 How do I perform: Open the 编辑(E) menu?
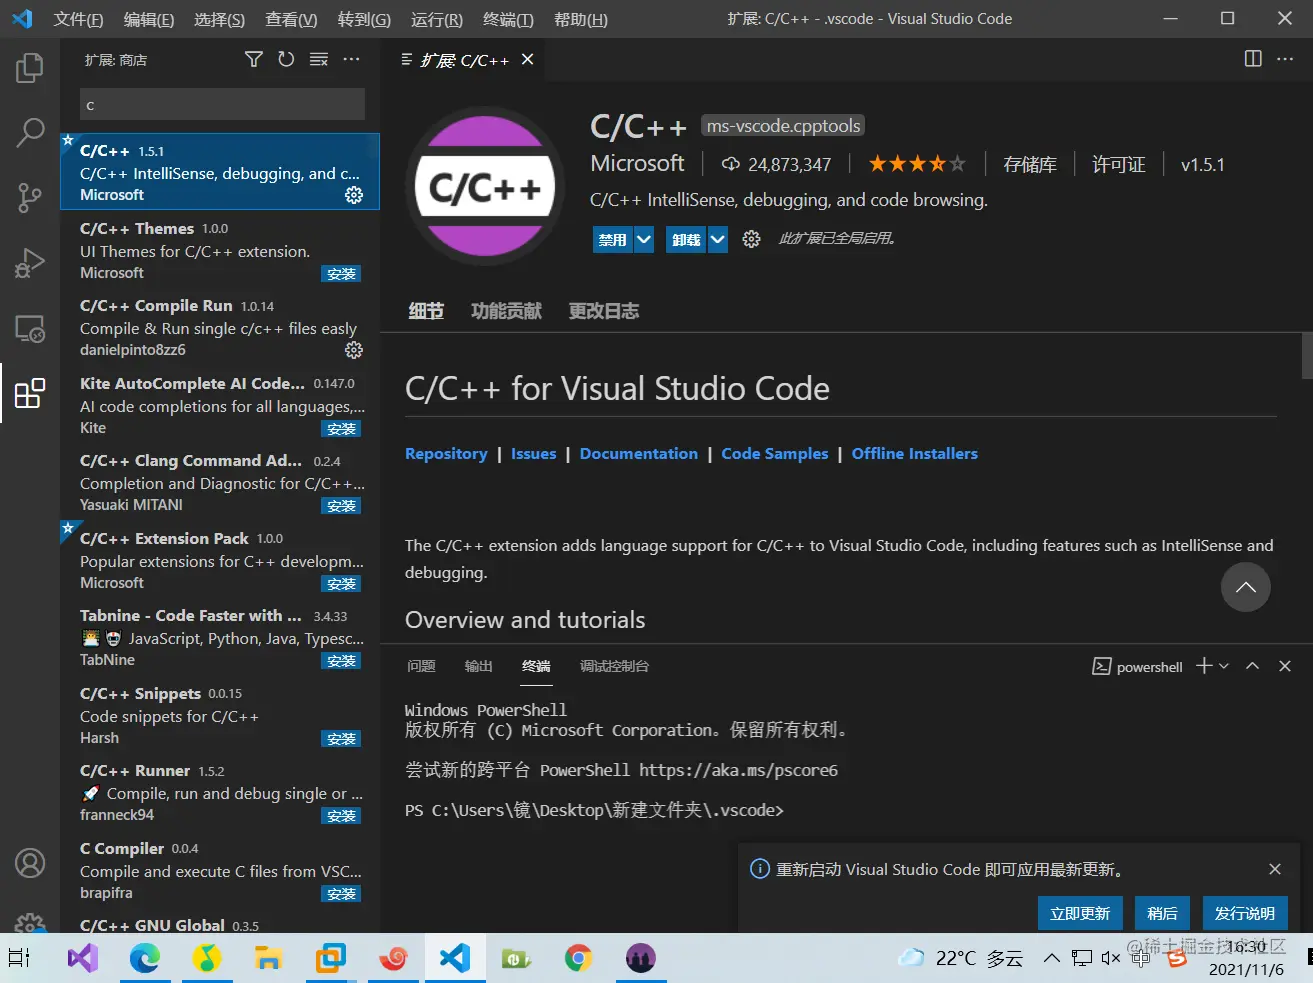pos(149,19)
